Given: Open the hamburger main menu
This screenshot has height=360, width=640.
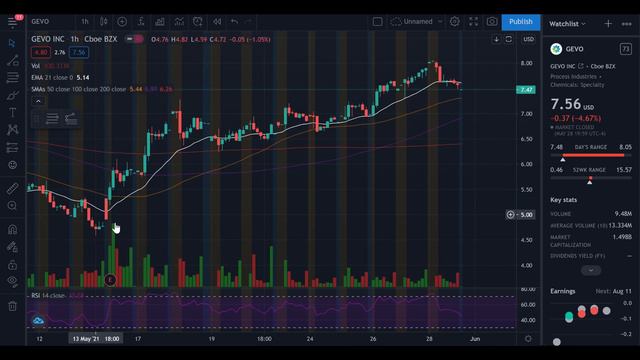Looking at the screenshot, I should [13, 22].
